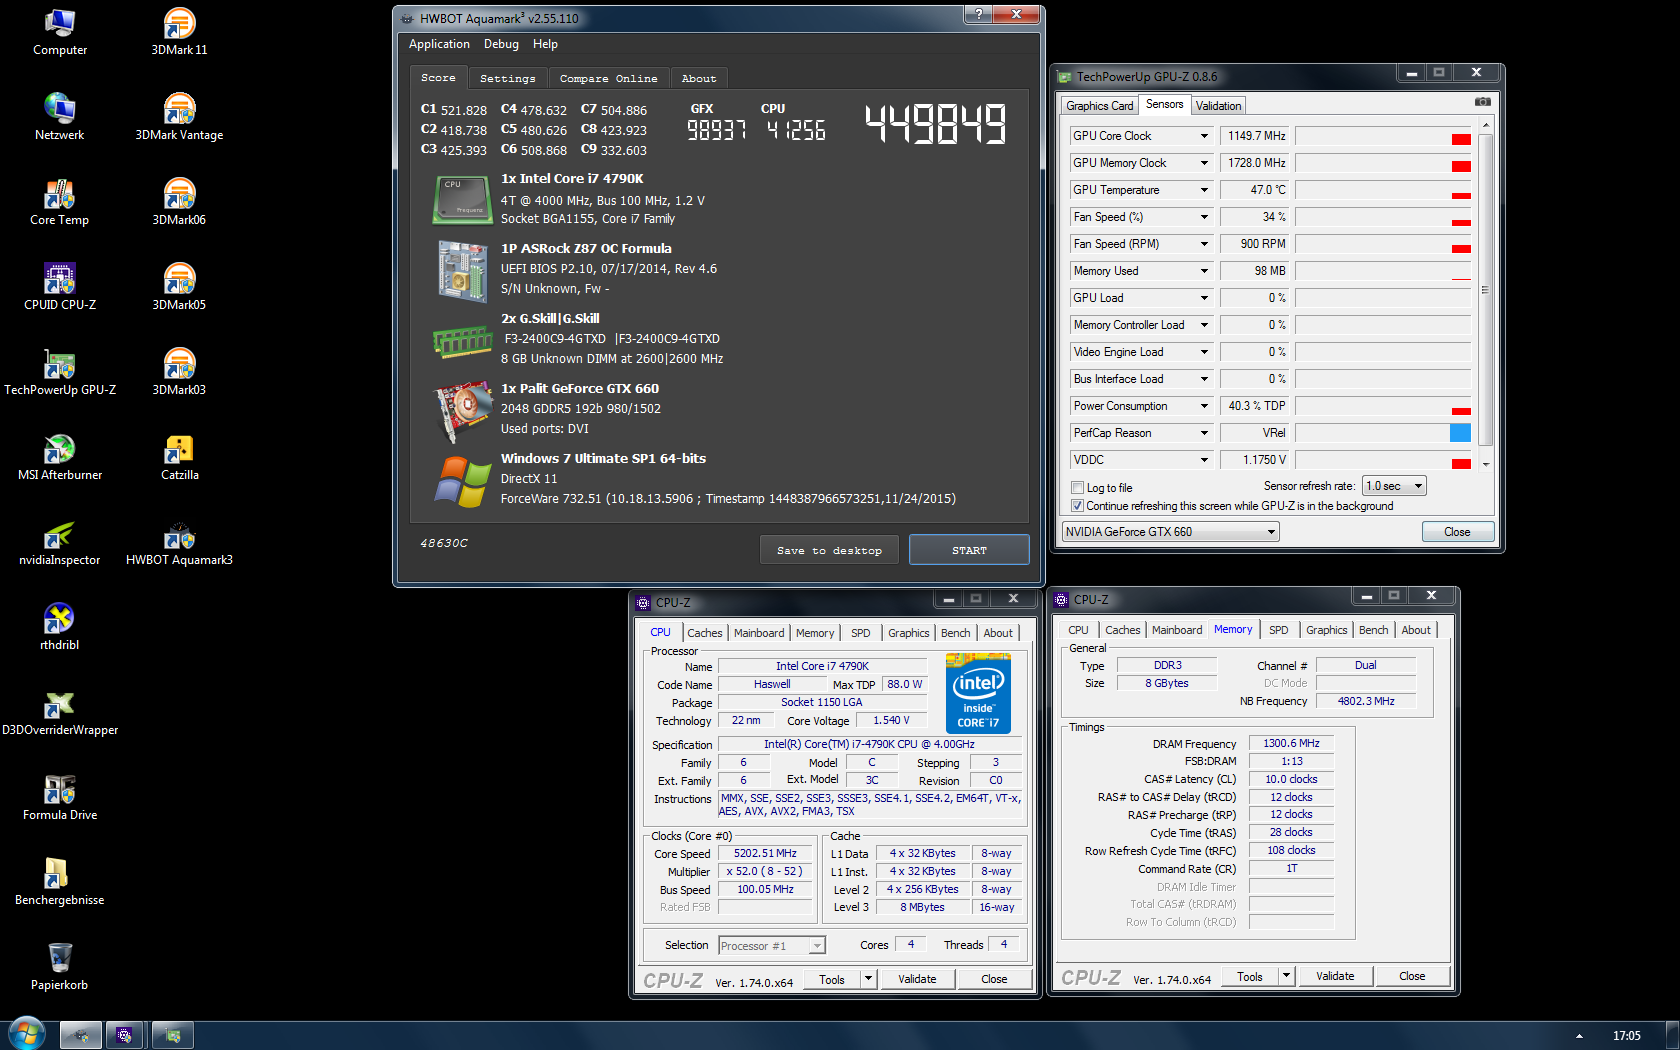
Task: Click the DRAM Frequency value 1300.6 MHz
Action: [x=1291, y=744]
